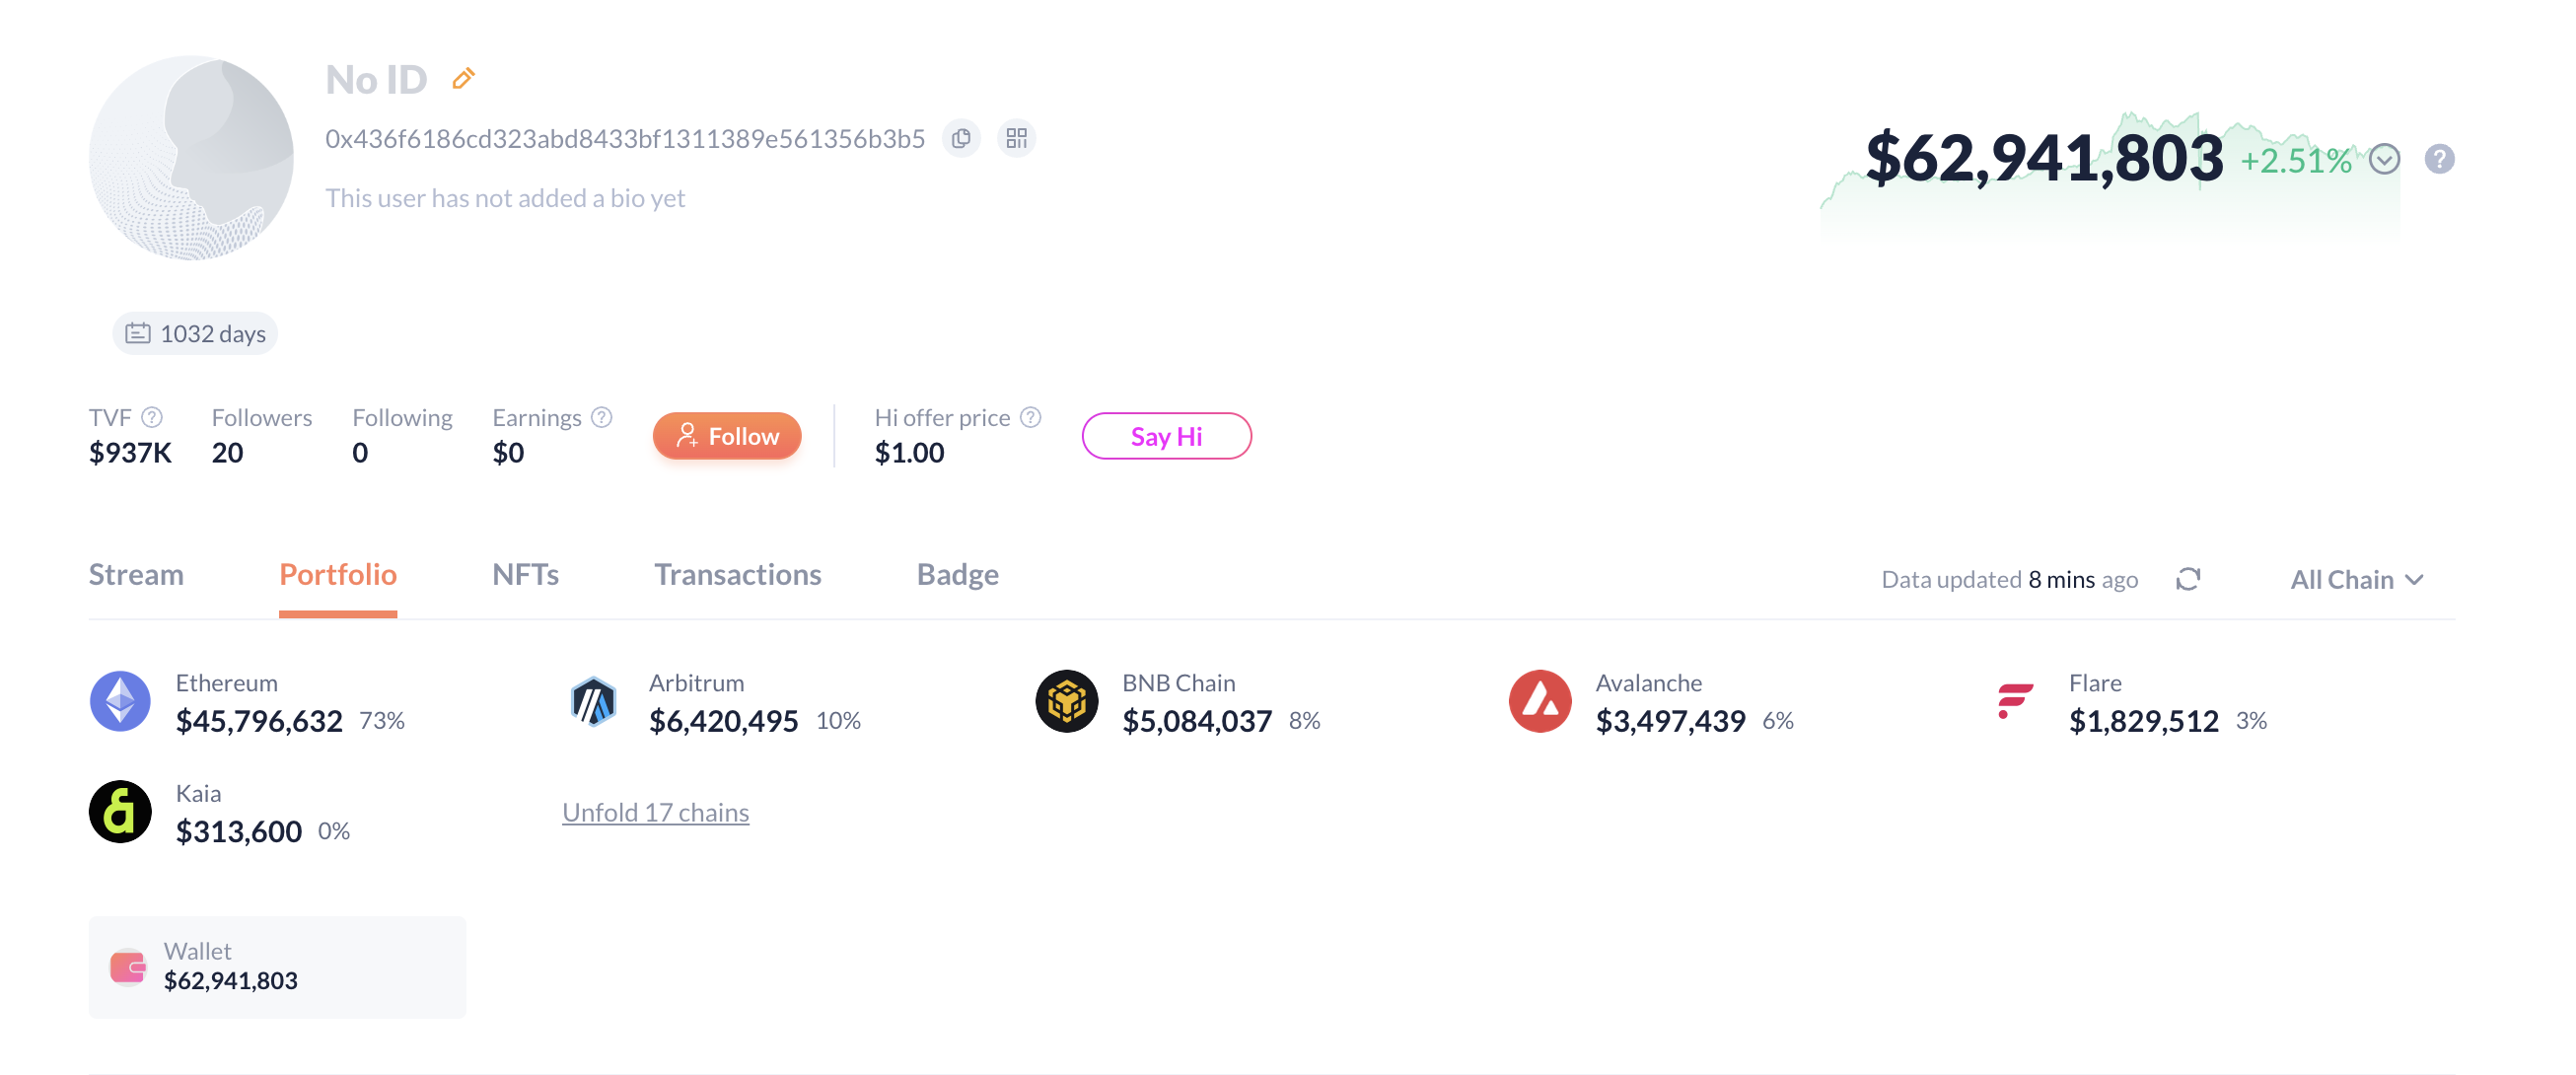Unfold 17 chains link
Viewport: 2576px width, 1075px height.
coord(655,812)
